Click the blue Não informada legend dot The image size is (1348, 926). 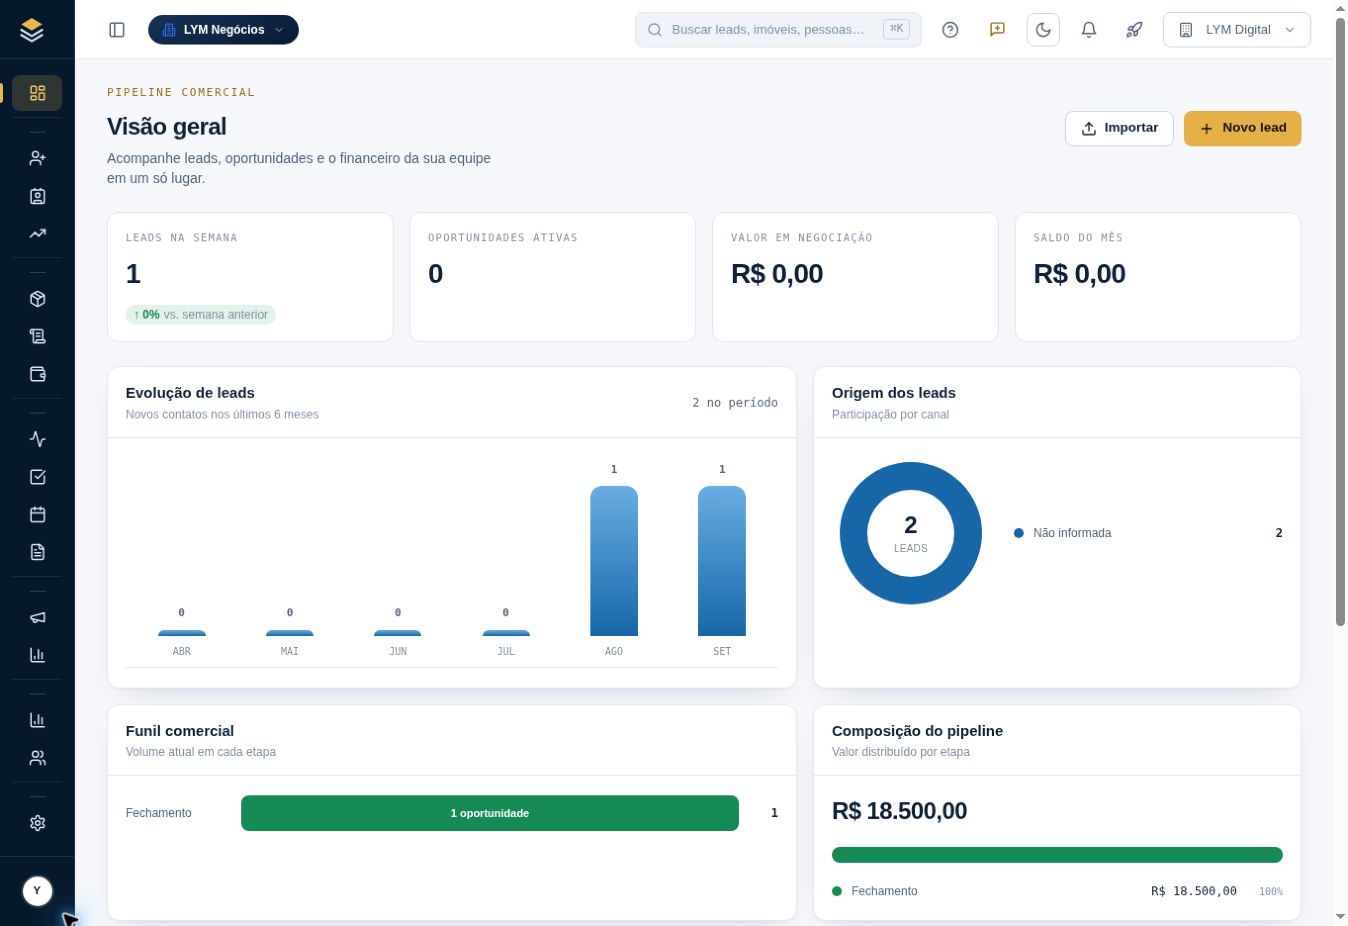click(x=1019, y=533)
